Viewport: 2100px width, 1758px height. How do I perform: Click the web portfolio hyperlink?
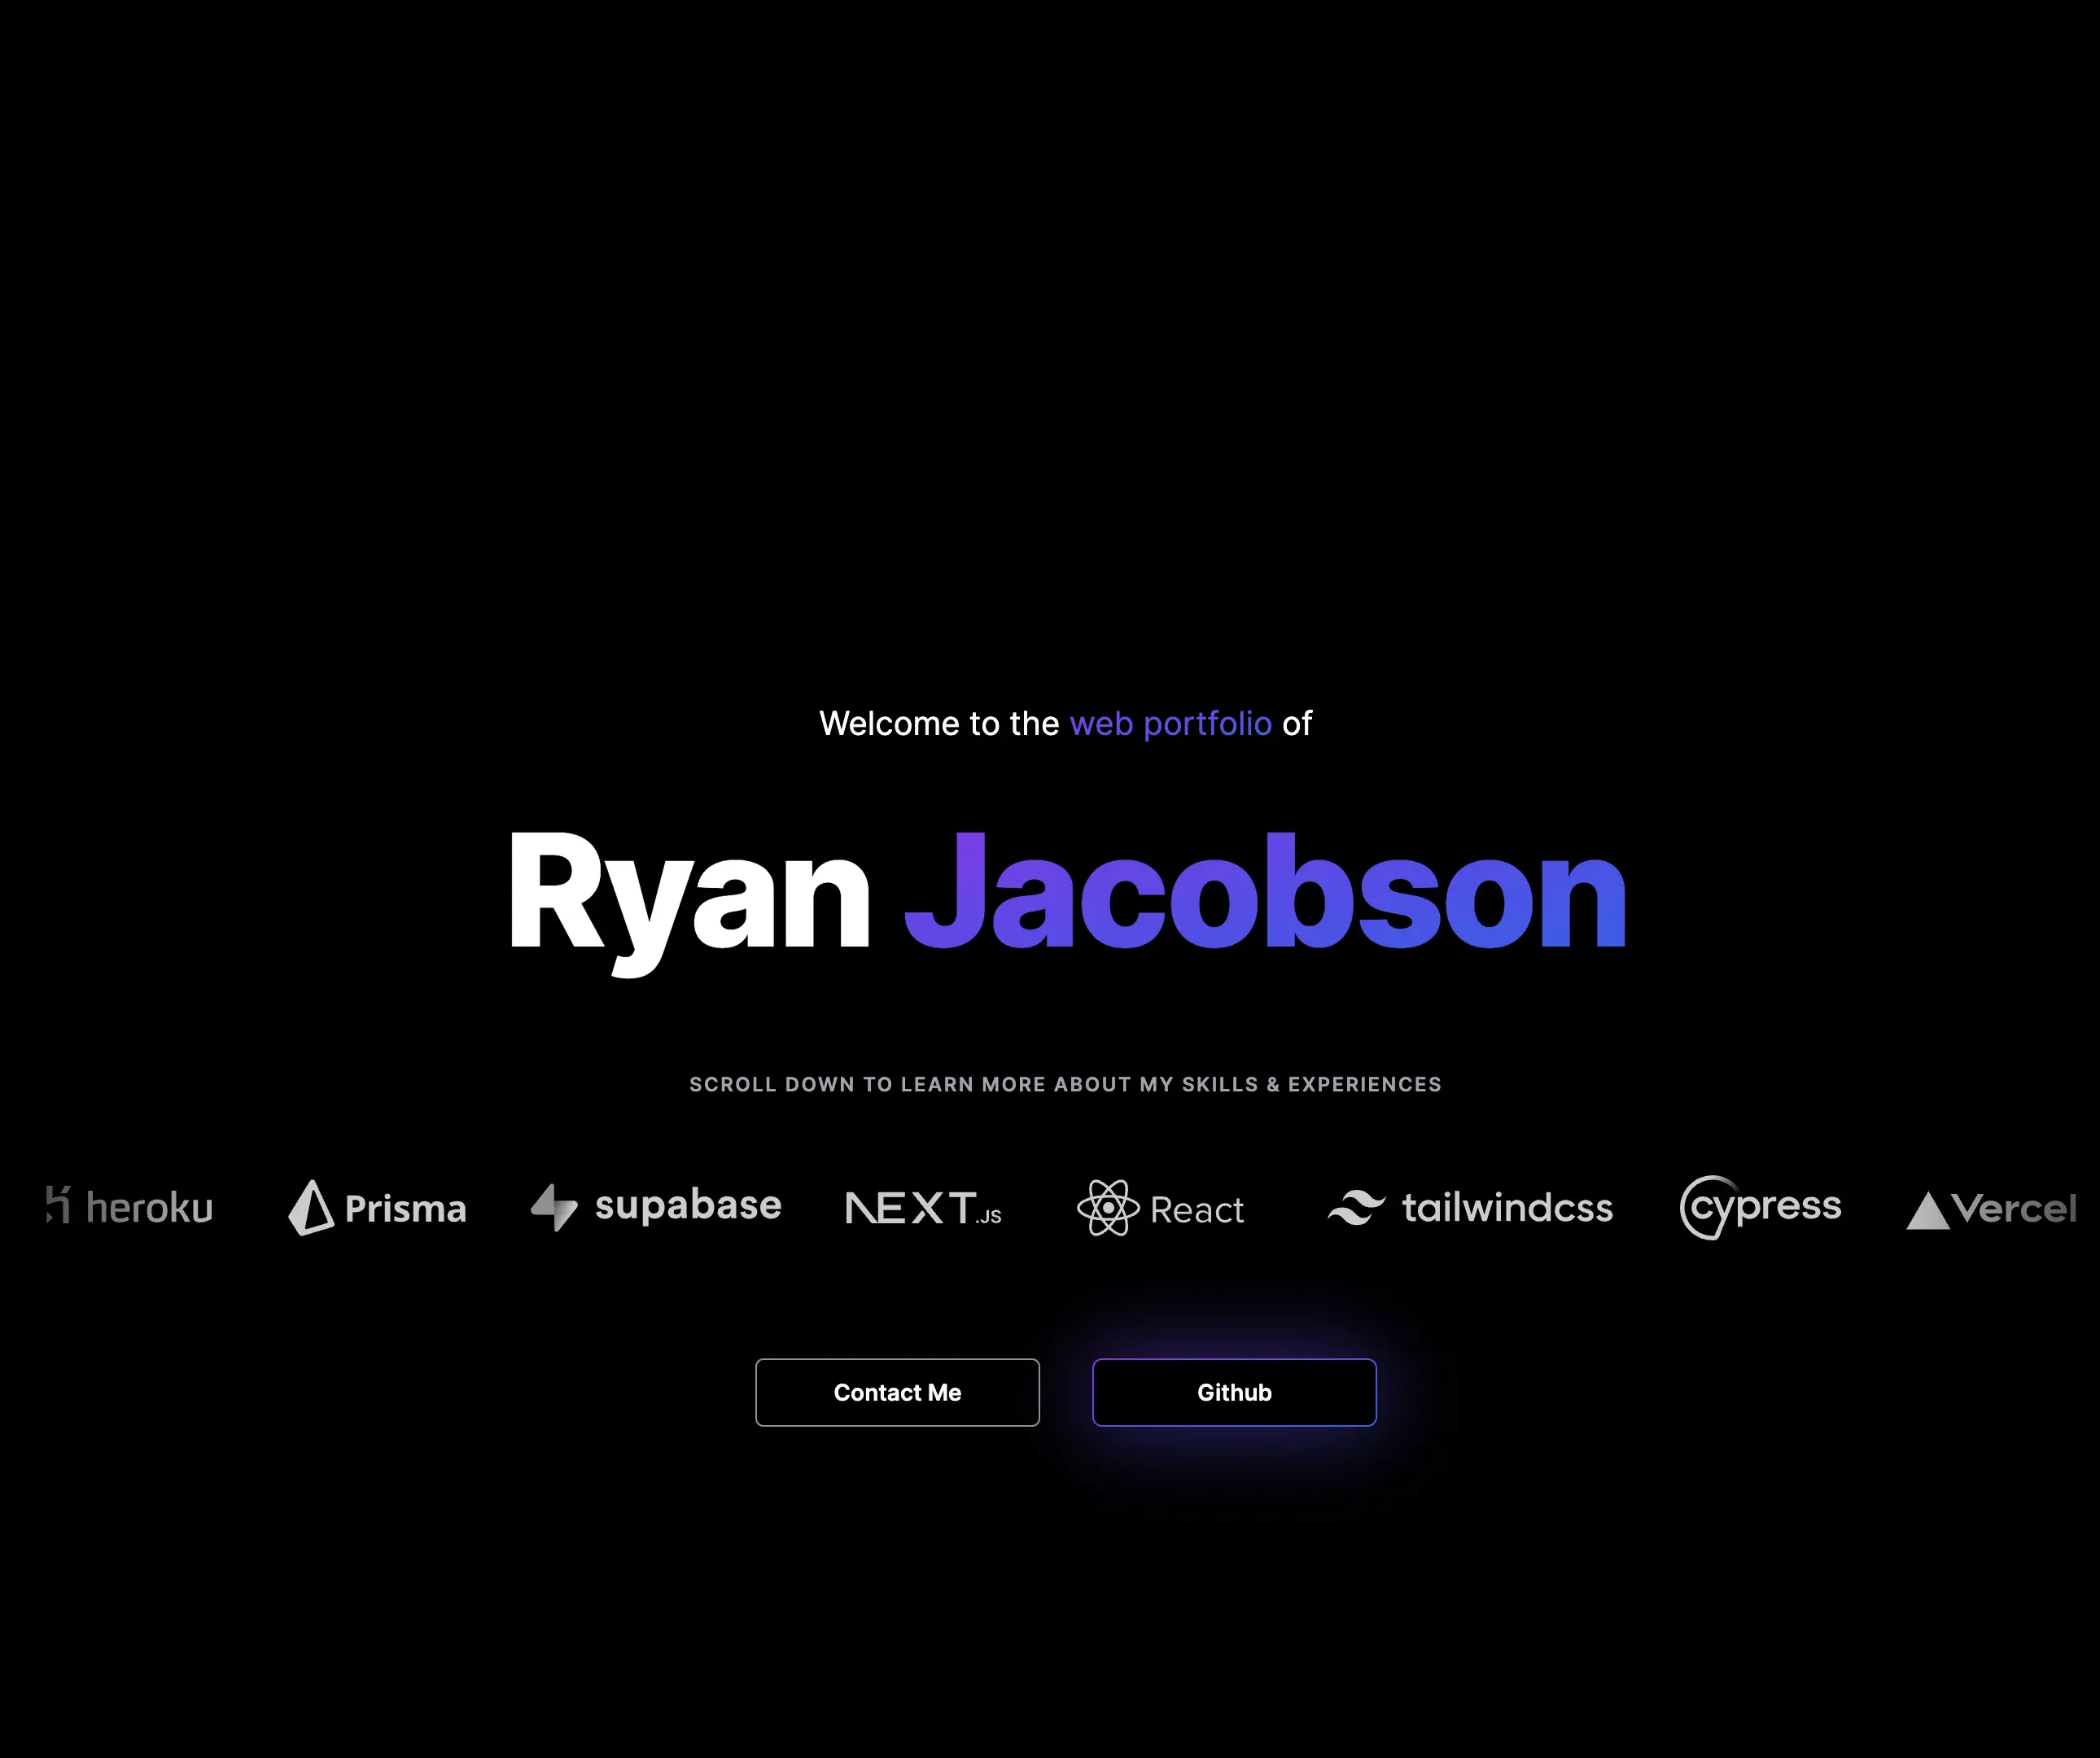coord(1169,722)
